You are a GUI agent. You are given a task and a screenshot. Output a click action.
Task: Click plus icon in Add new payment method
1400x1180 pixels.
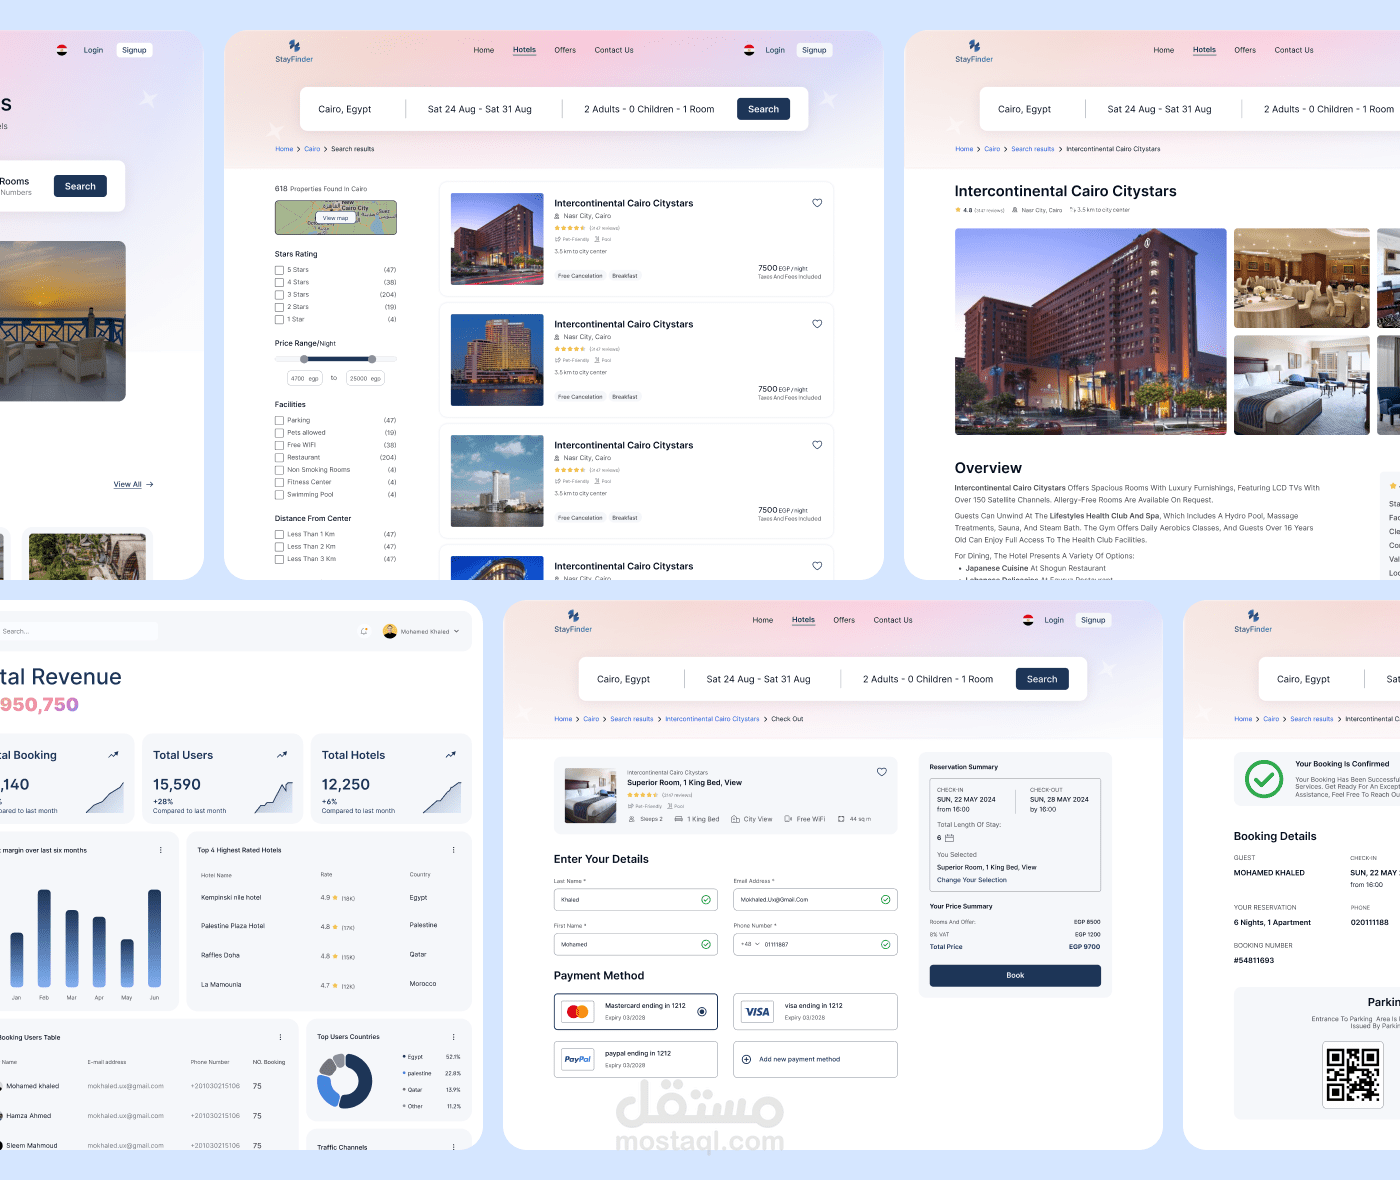(x=746, y=1059)
